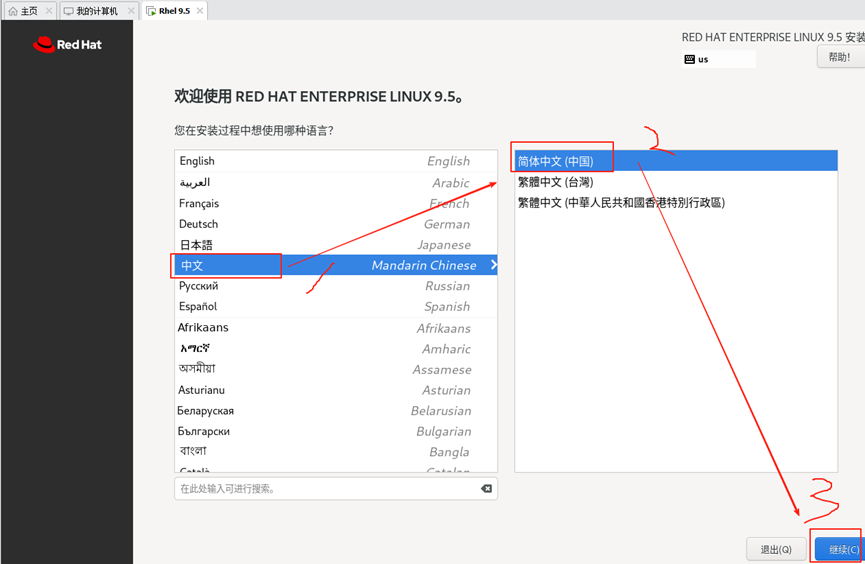
Task: Select English in the language list
Action: 335,161
